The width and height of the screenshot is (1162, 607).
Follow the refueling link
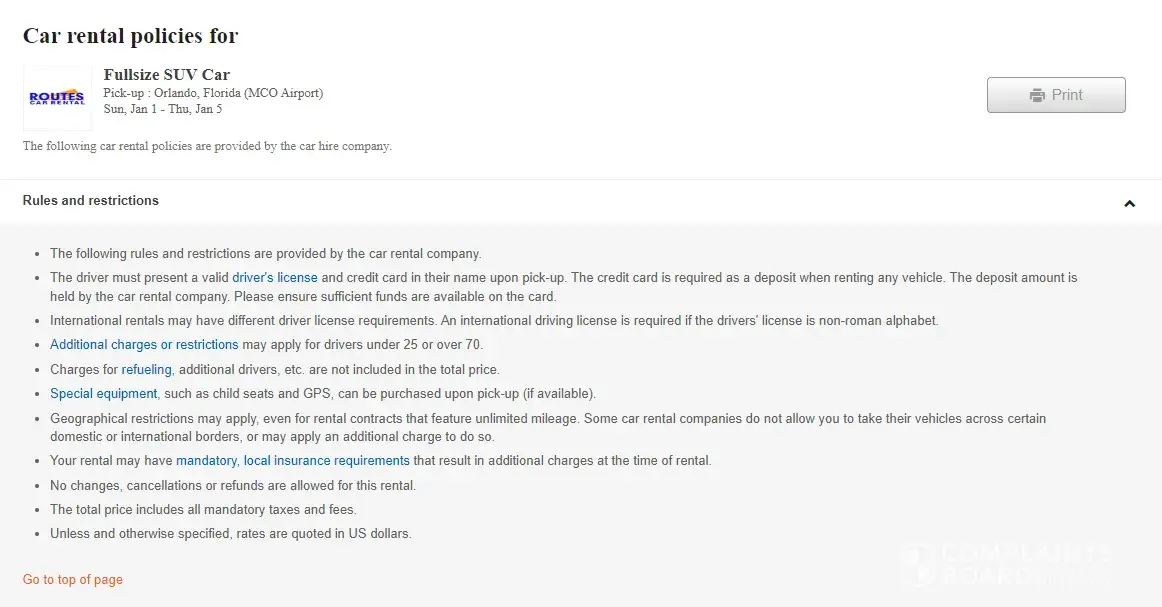tap(147, 370)
